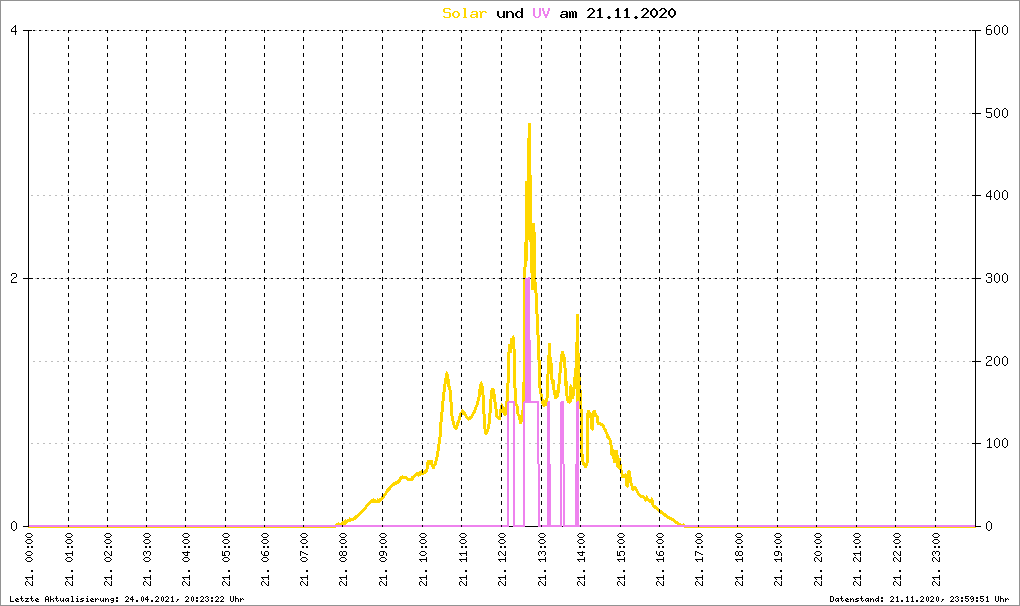Select the 16:00 time label on x-axis

pyautogui.click(x=660, y=561)
